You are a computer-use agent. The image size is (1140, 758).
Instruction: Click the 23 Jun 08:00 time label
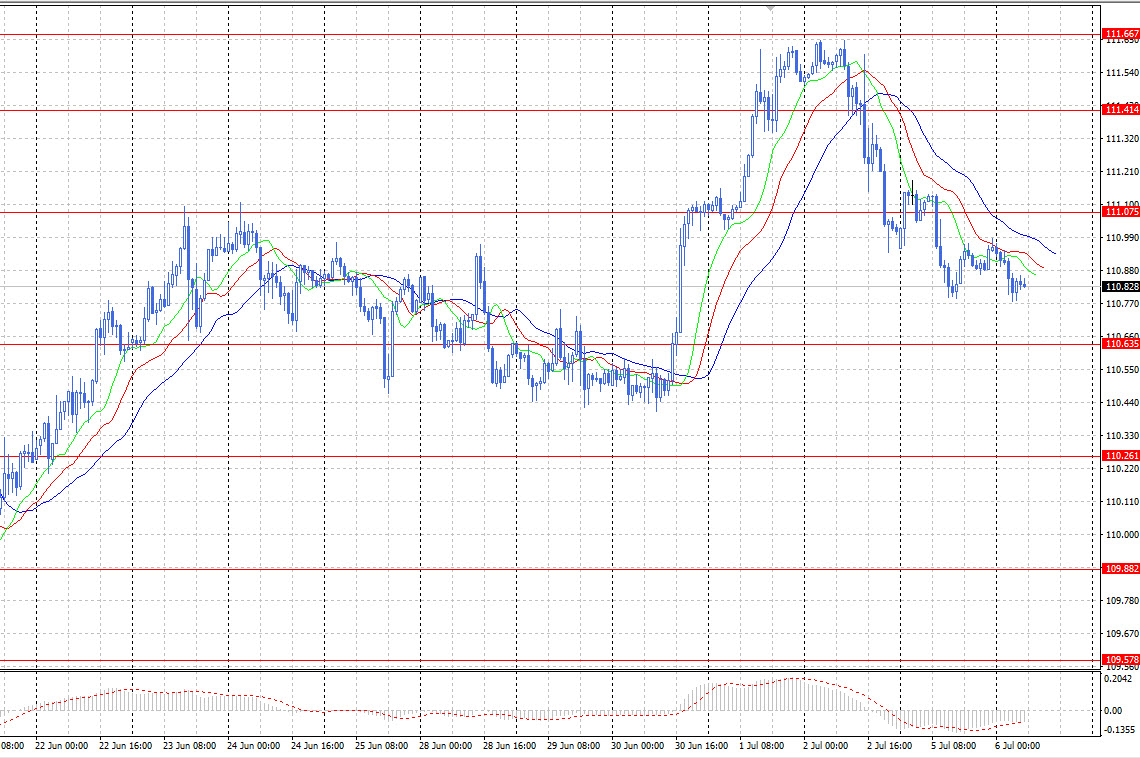(x=190, y=746)
